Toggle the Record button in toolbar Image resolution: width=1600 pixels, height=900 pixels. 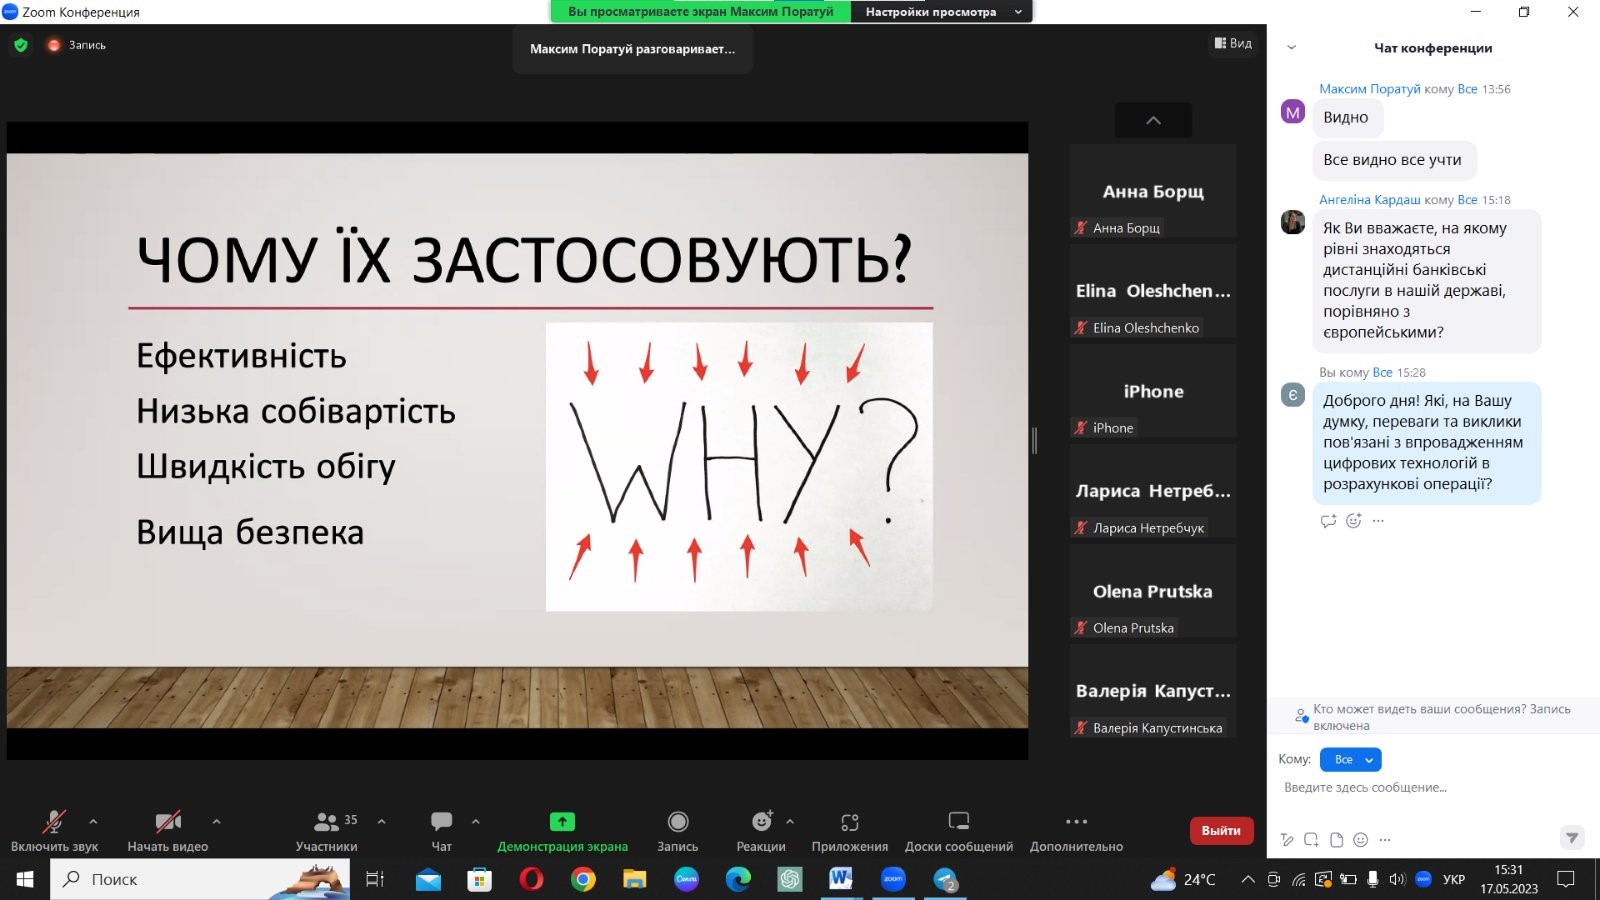pyautogui.click(x=677, y=822)
